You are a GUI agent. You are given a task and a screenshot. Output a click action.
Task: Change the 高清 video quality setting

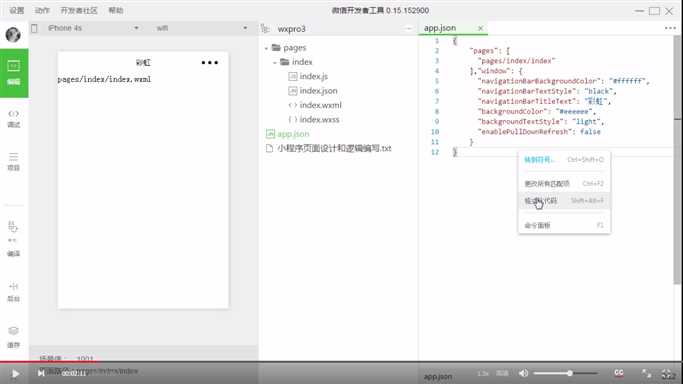(x=502, y=374)
